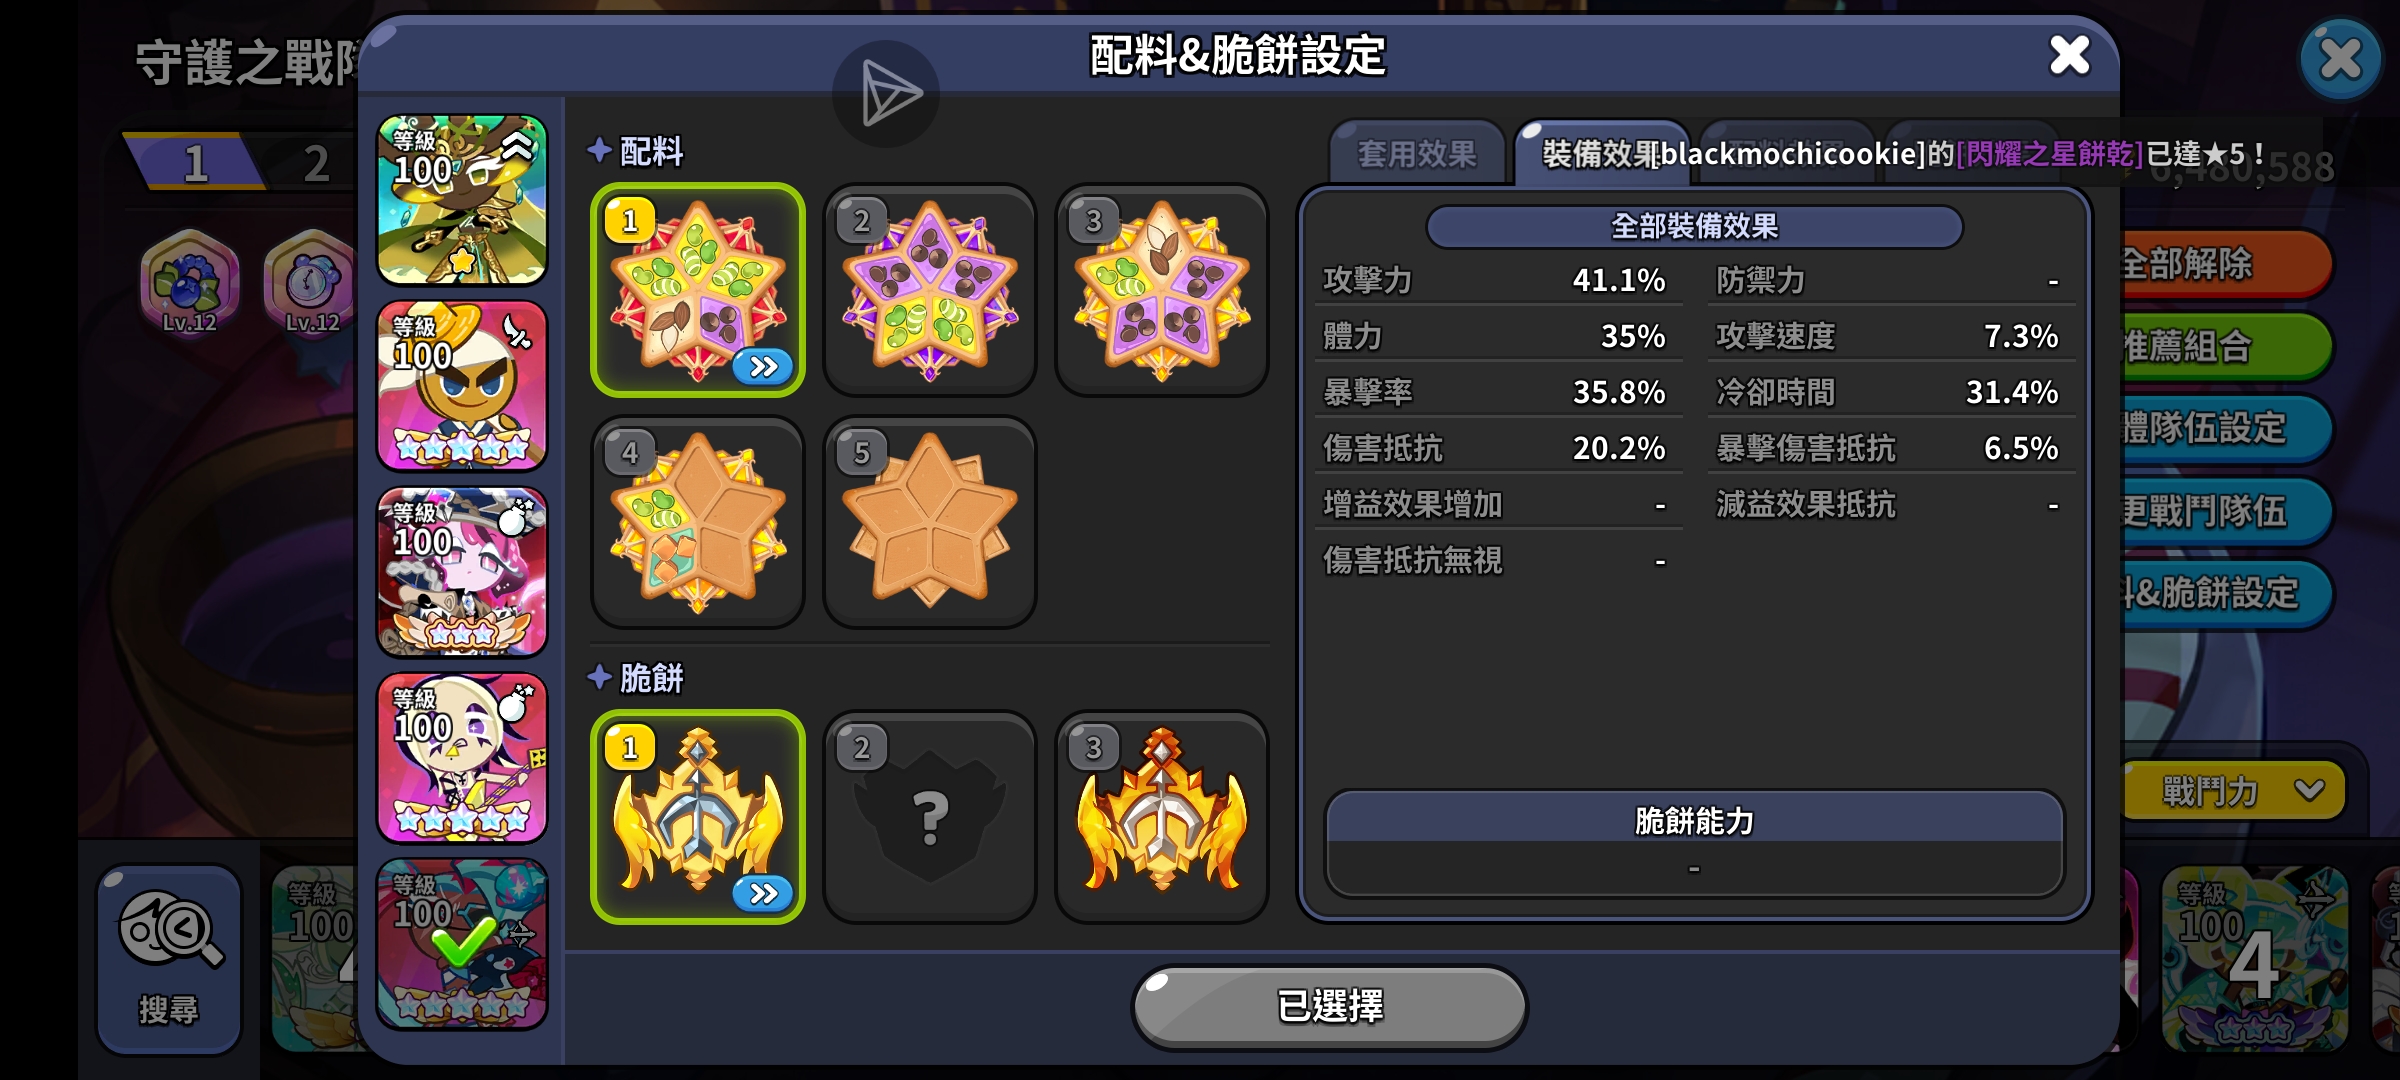The image size is (2400, 1080).
Task: Switch to team tab 2
Action: [x=315, y=163]
